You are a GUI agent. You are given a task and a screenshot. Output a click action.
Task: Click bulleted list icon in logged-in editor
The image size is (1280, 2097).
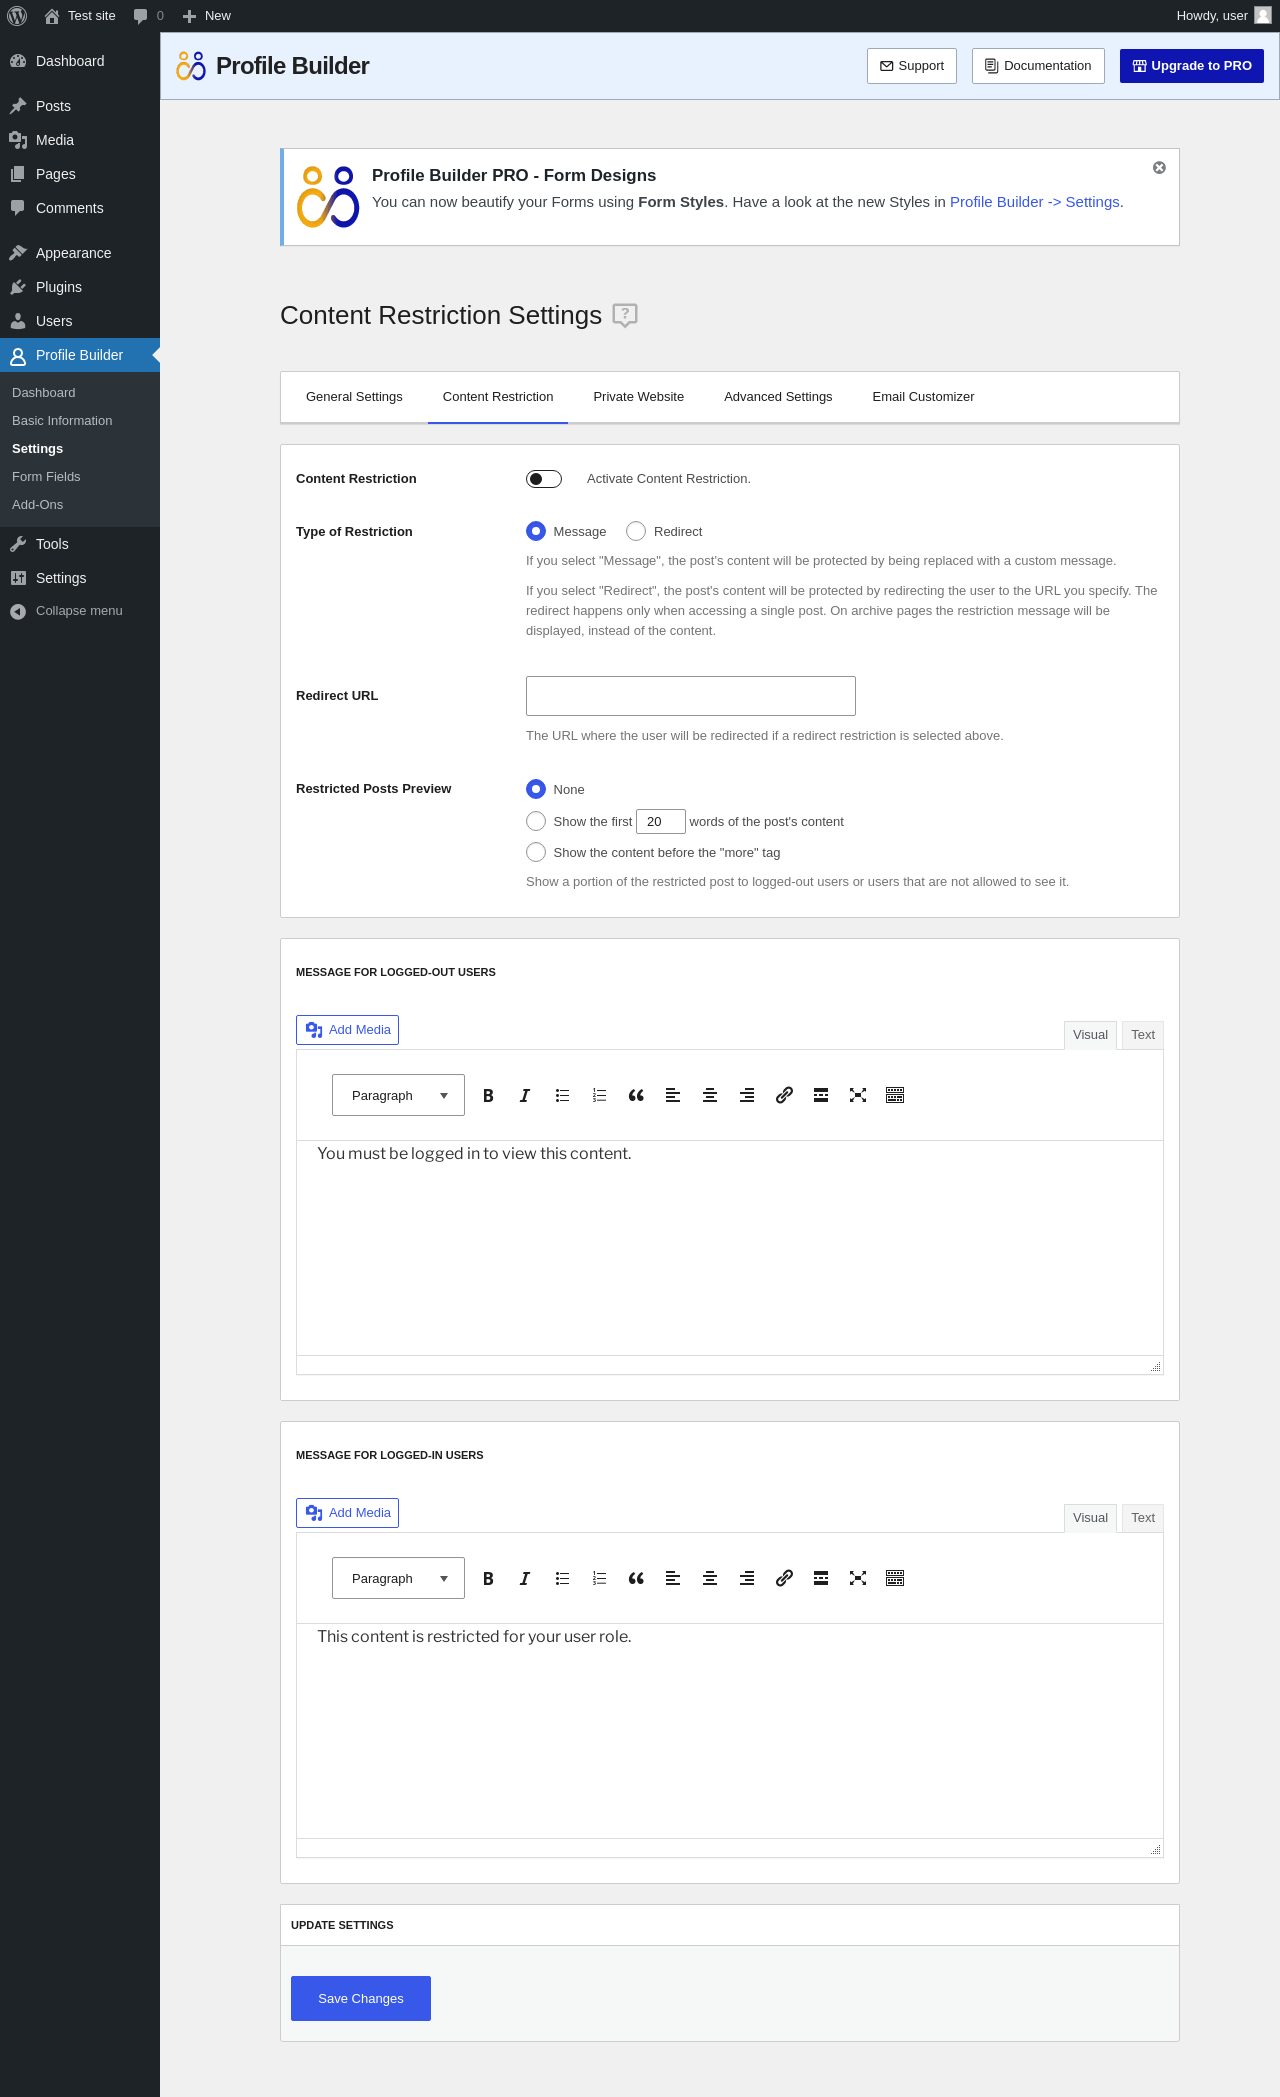click(562, 1578)
